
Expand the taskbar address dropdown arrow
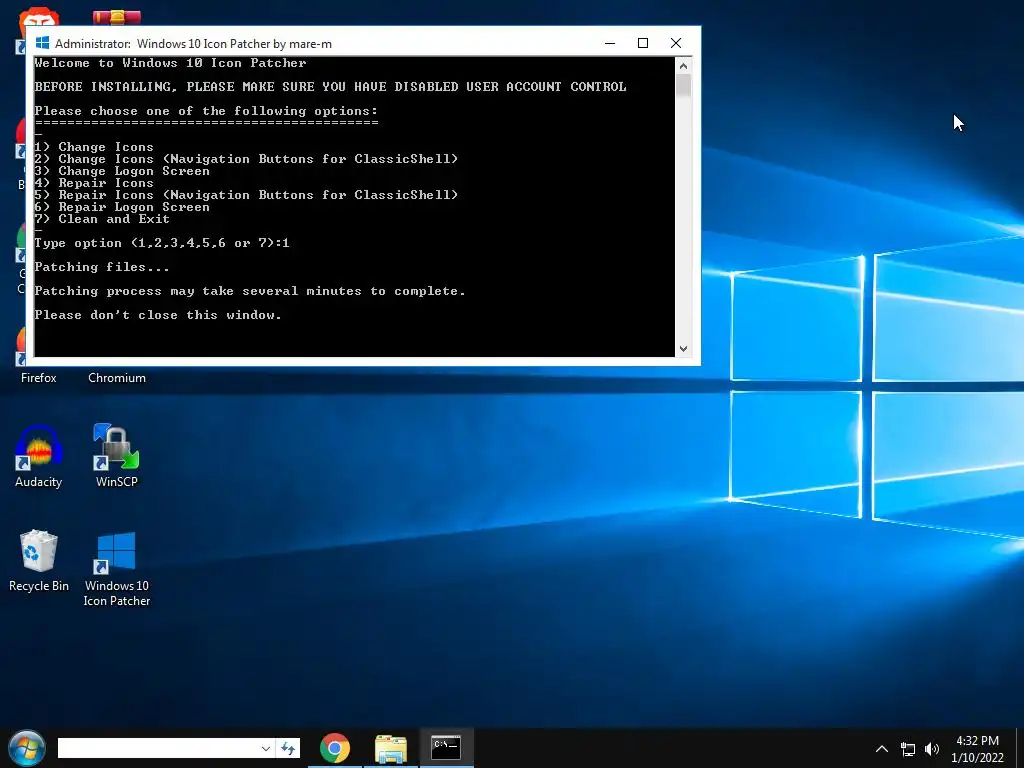tap(266, 748)
